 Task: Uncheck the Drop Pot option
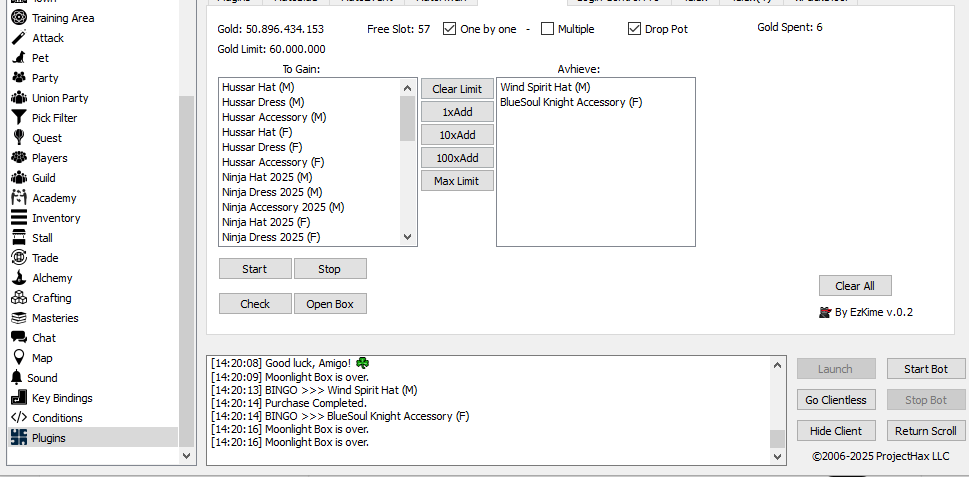coord(634,29)
